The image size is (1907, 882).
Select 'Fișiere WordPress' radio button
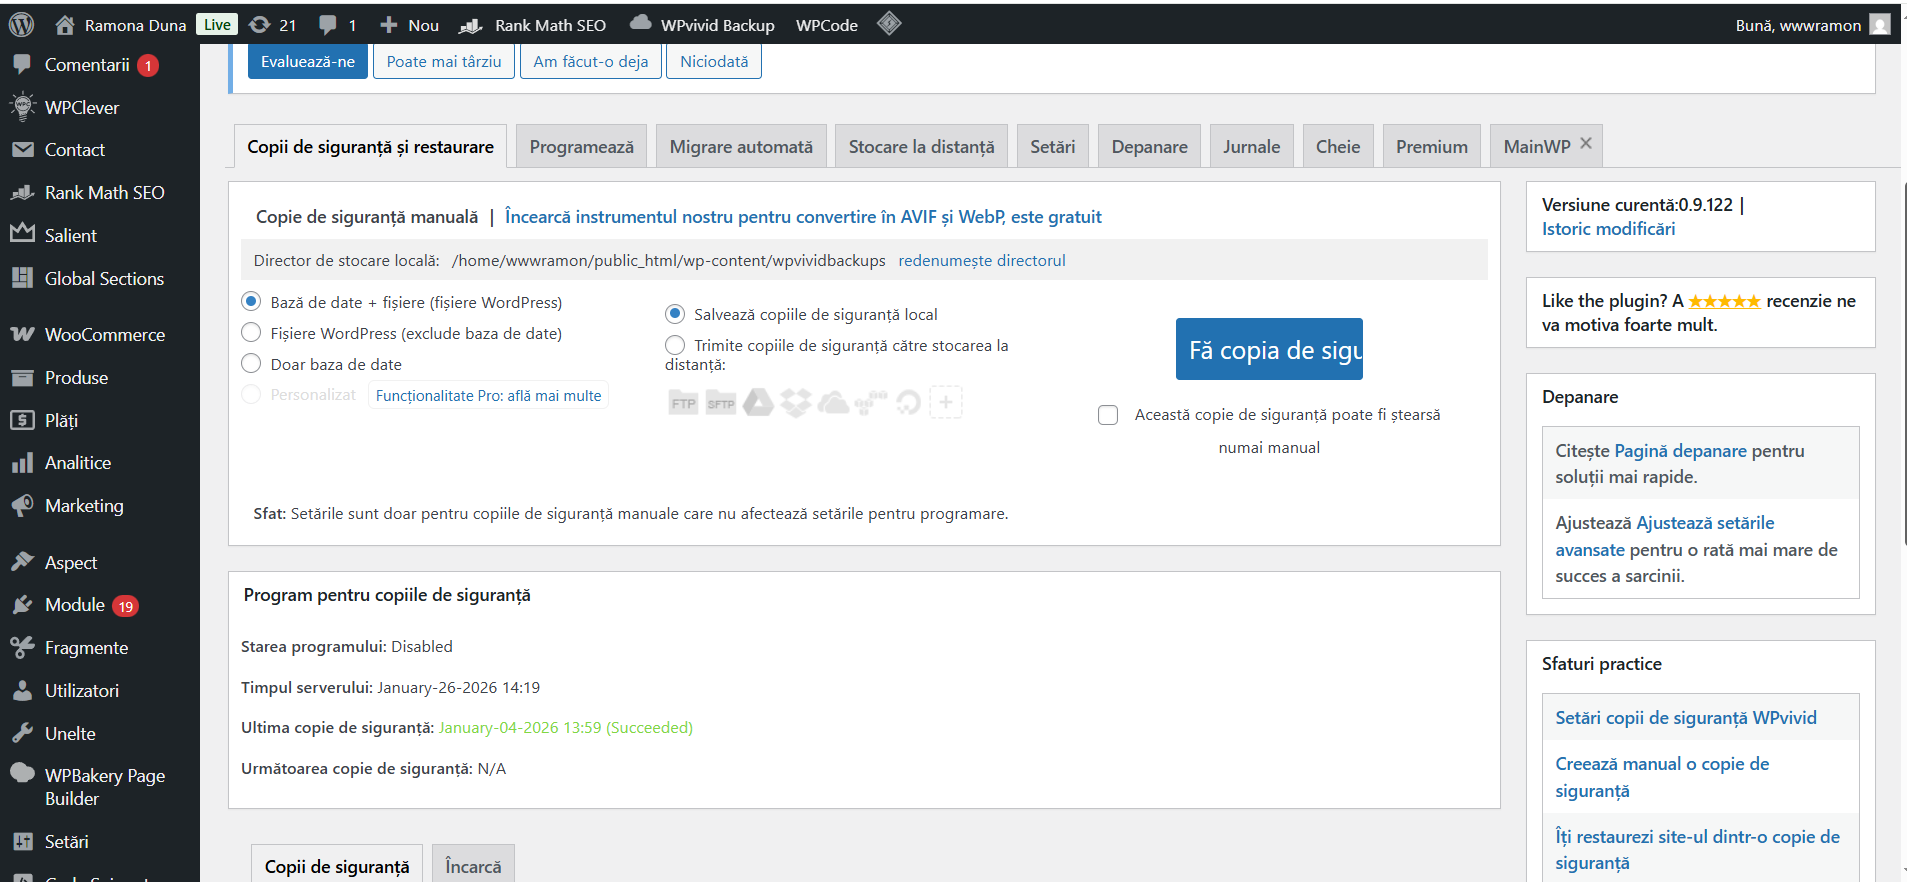(252, 333)
